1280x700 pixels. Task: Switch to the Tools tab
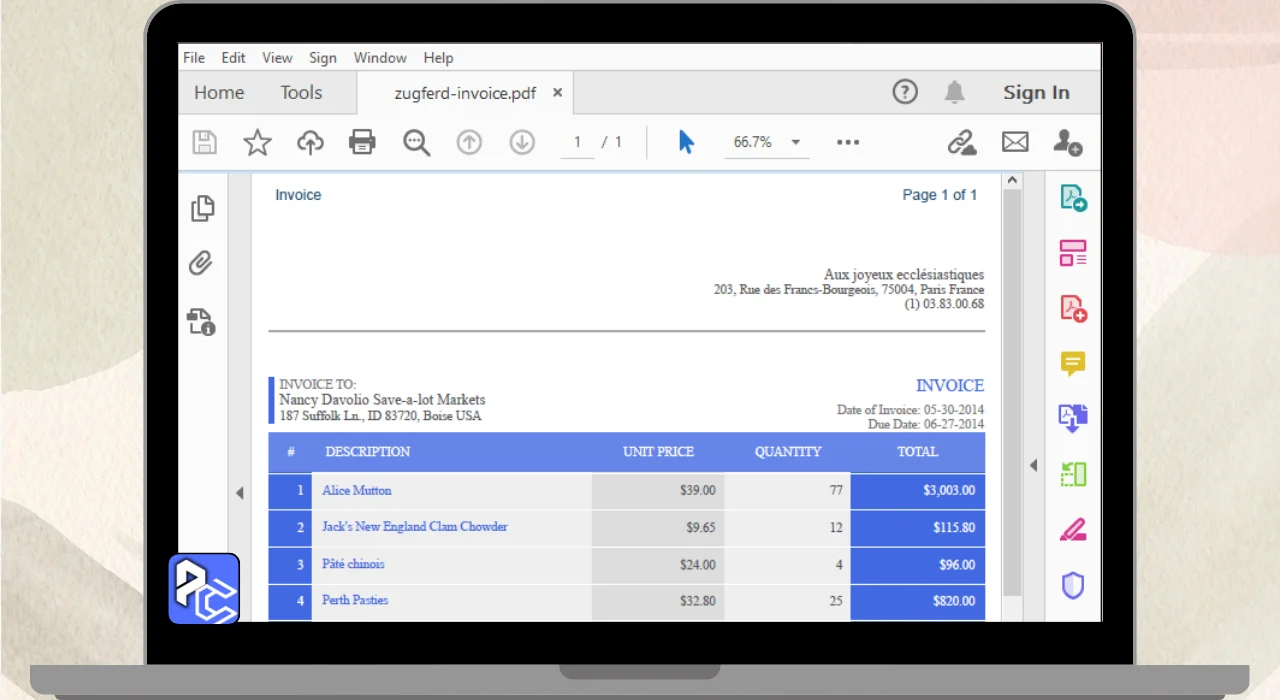(301, 93)
